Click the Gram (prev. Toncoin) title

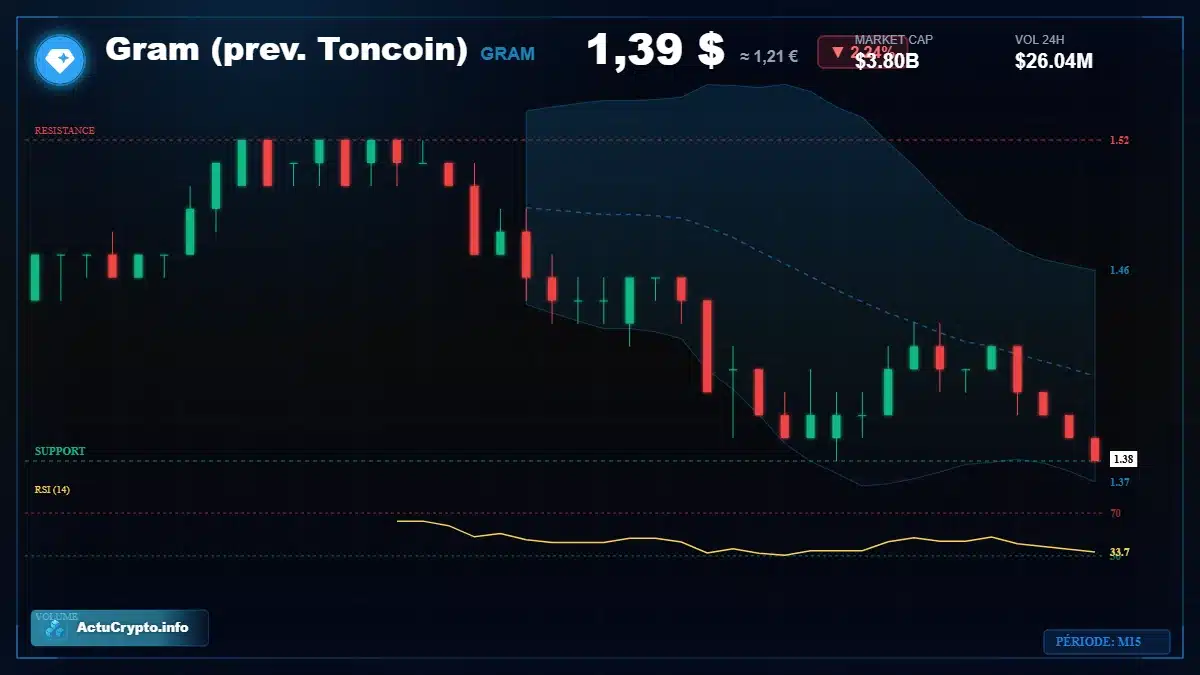pyautogui.click(x=286, y=49)
